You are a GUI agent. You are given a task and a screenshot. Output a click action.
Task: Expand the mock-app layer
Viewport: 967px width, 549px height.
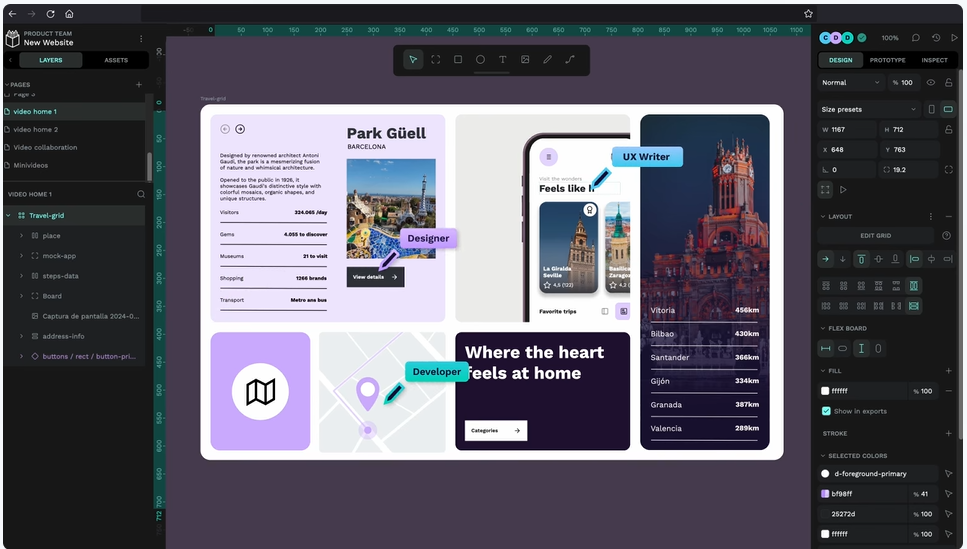21,255
